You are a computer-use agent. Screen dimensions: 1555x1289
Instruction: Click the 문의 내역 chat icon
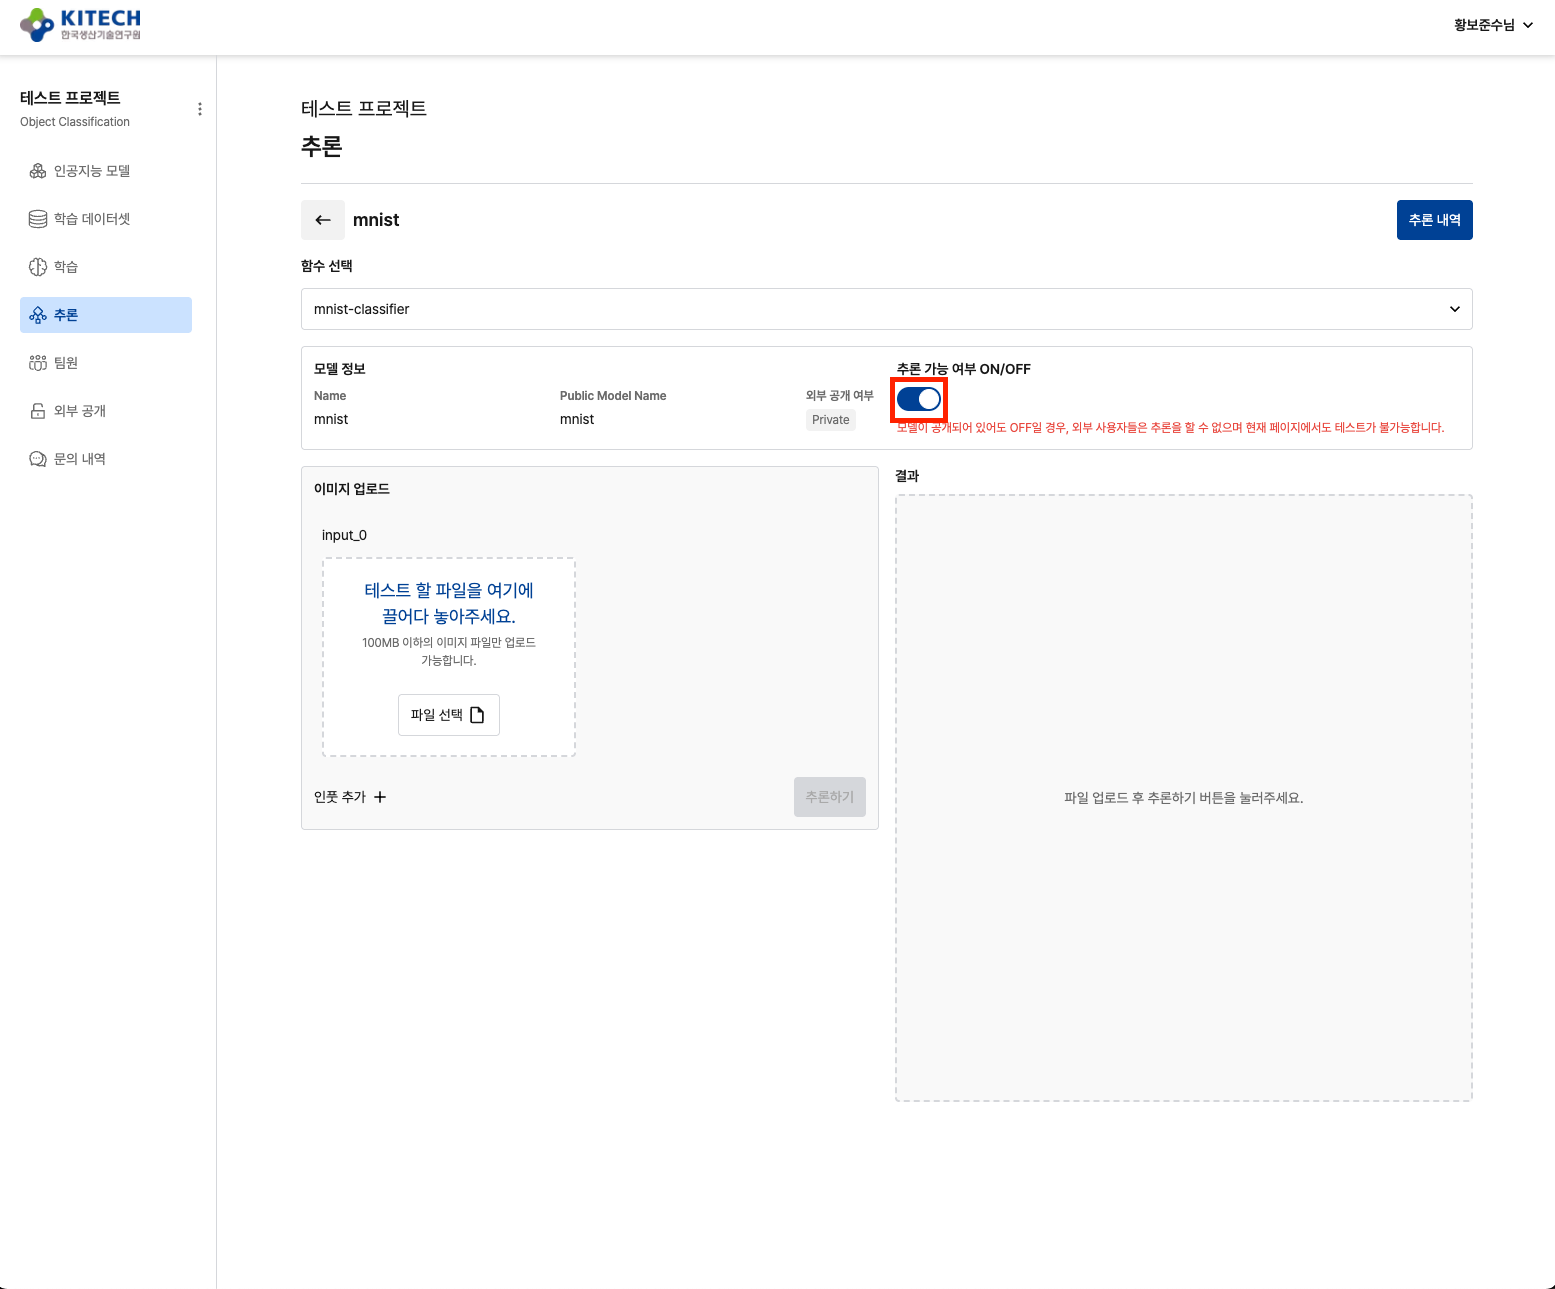tap(38, 459)
